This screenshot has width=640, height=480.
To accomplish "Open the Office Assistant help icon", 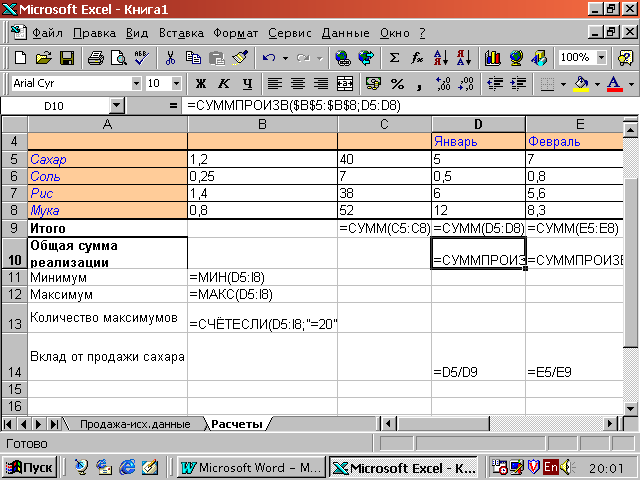I will 625,58.
